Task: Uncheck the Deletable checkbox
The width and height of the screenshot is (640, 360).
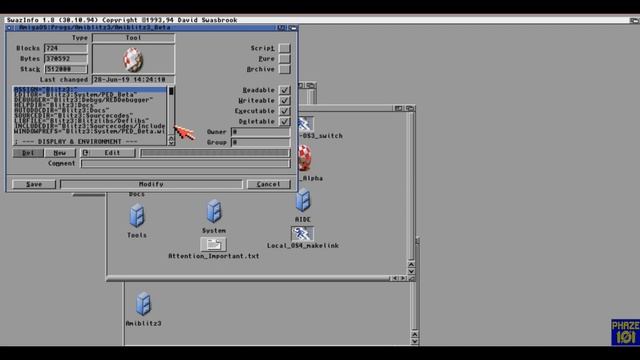Action: (284, 122)
